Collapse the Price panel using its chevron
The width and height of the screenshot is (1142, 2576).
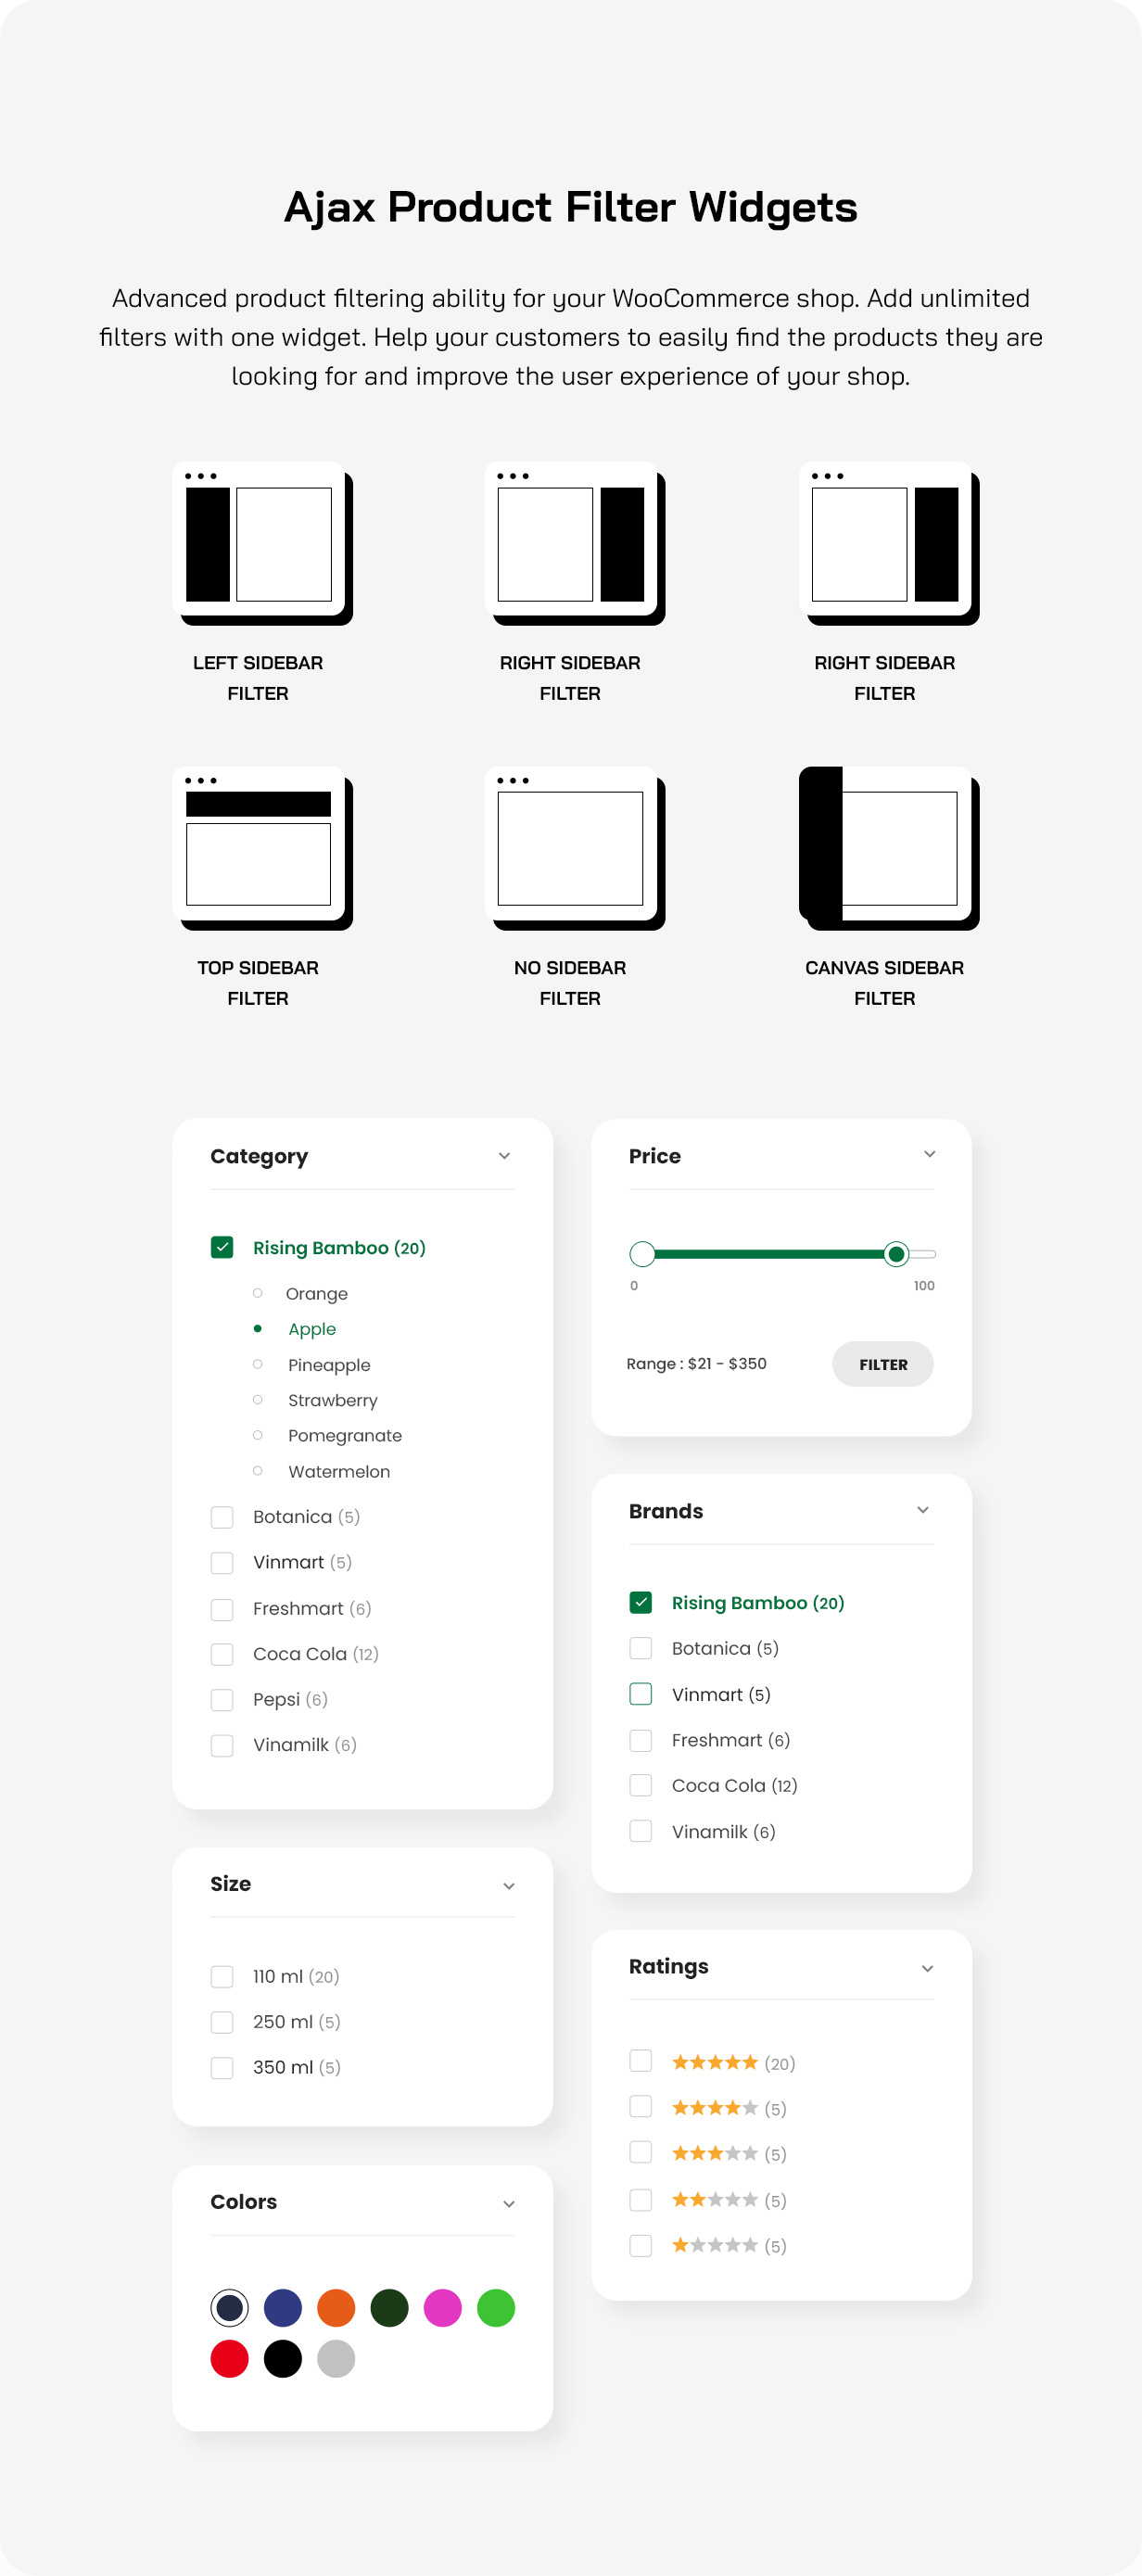click(x=929, y=1154)
